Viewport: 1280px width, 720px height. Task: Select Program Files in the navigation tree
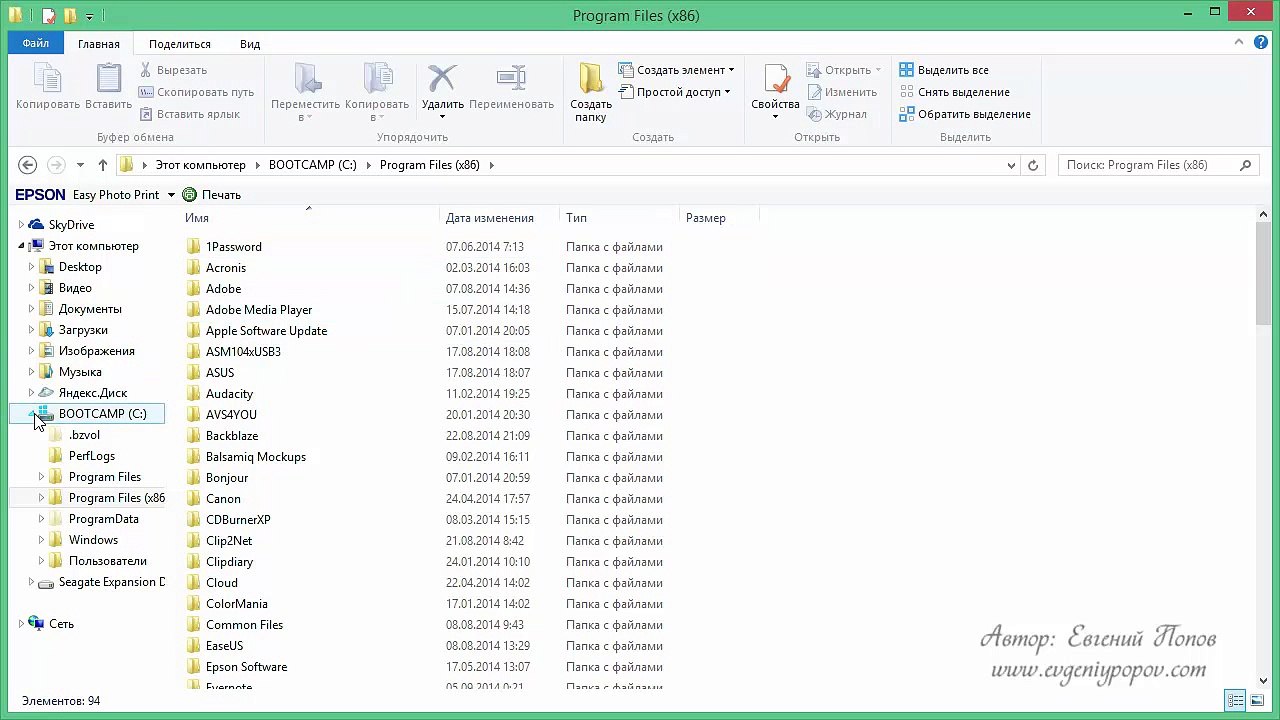click(x=105, y=477)
